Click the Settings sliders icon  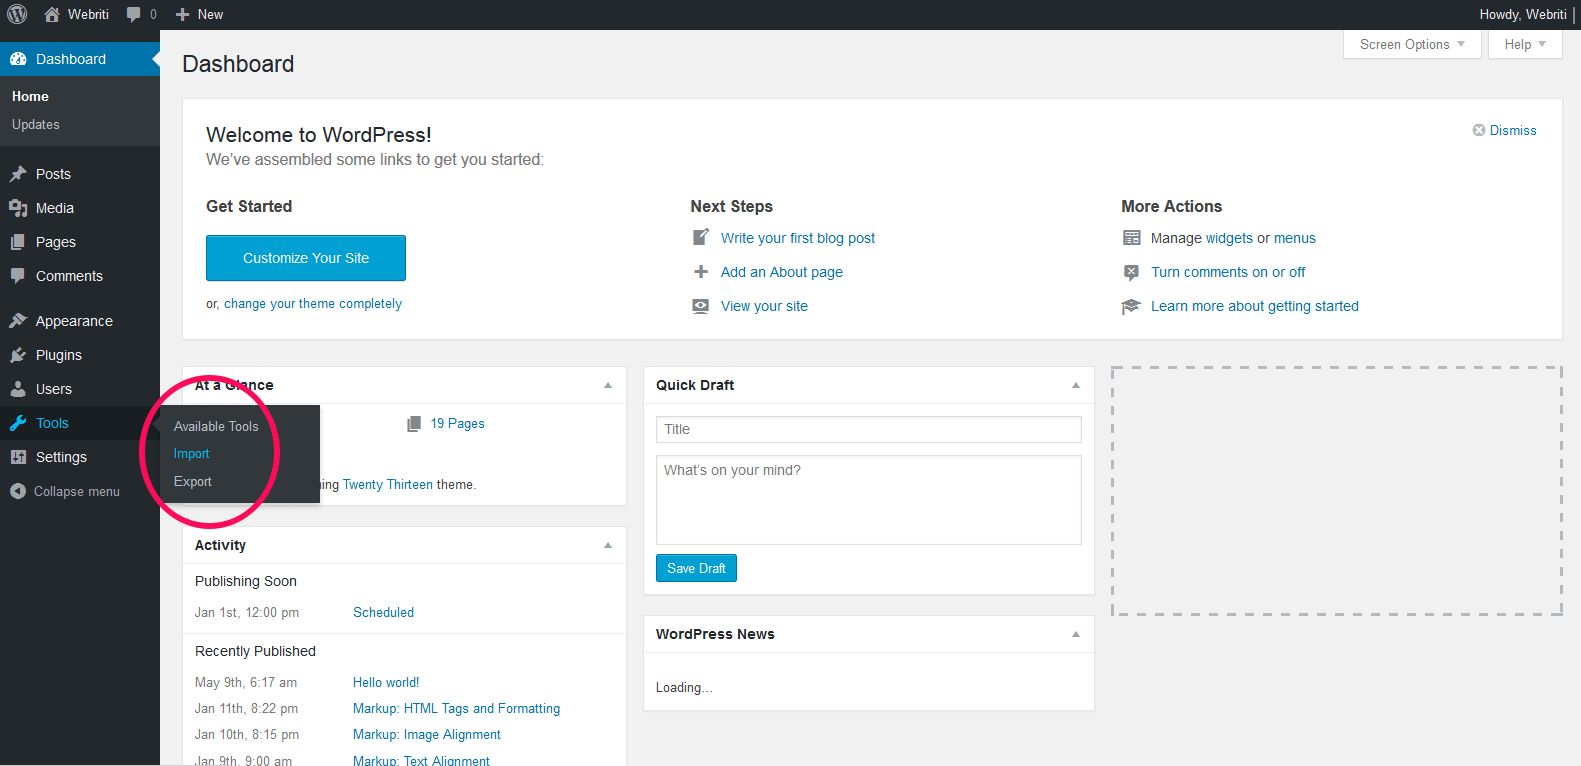point(18,457)
